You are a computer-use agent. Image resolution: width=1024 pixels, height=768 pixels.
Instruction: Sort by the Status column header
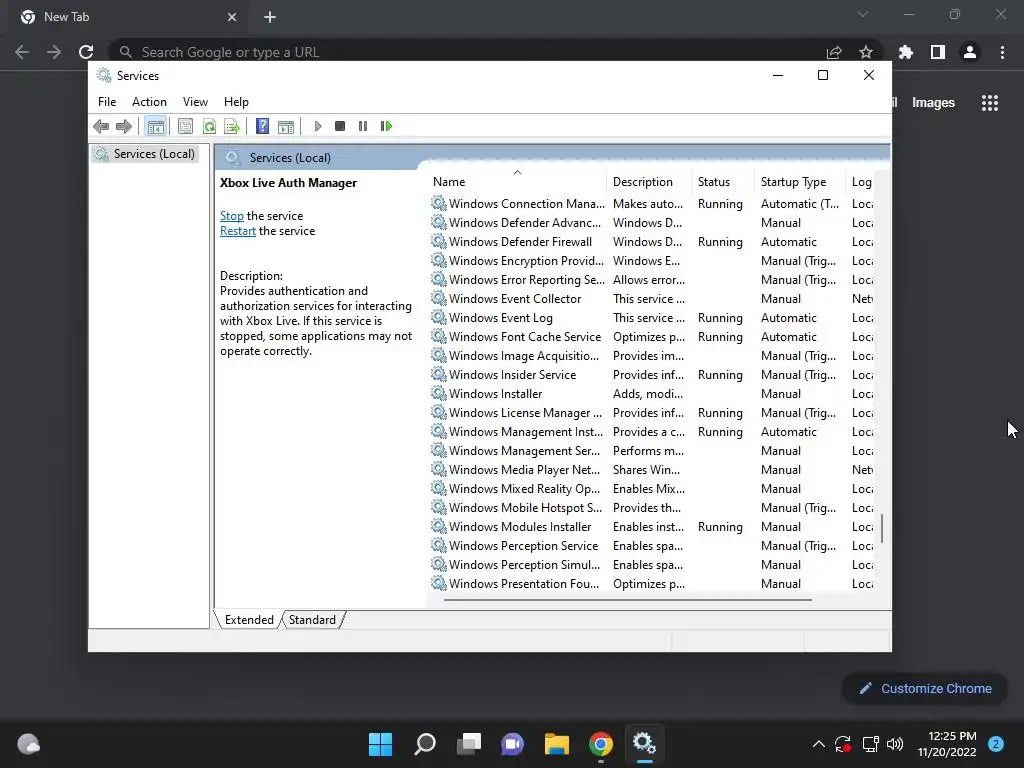723,182
